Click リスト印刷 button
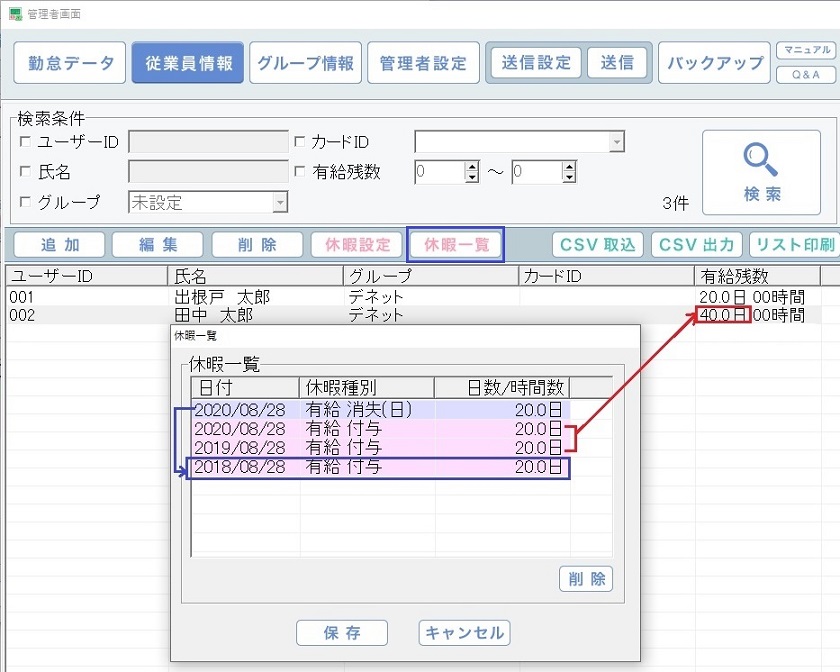The image size is (840, 672). coord(794,245)
